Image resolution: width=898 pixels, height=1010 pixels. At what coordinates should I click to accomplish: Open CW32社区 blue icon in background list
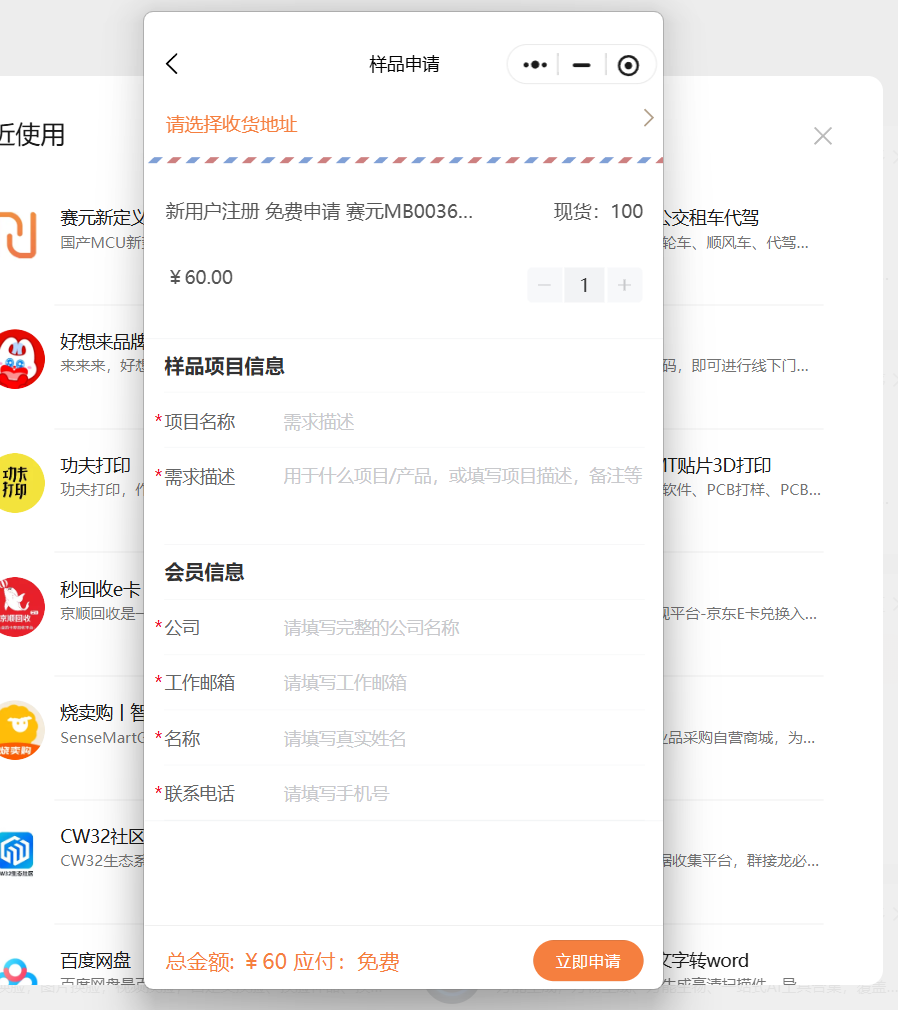coord(17,852)
